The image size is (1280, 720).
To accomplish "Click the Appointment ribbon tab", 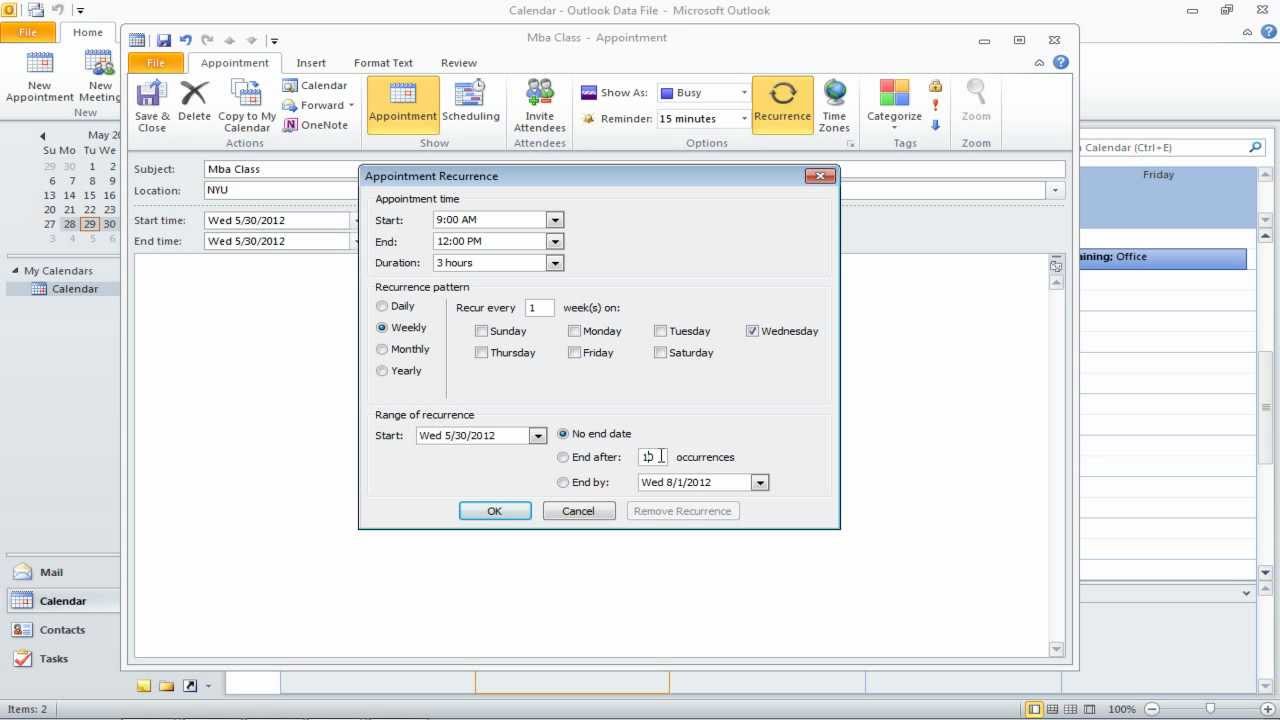I will coord(234,63).
